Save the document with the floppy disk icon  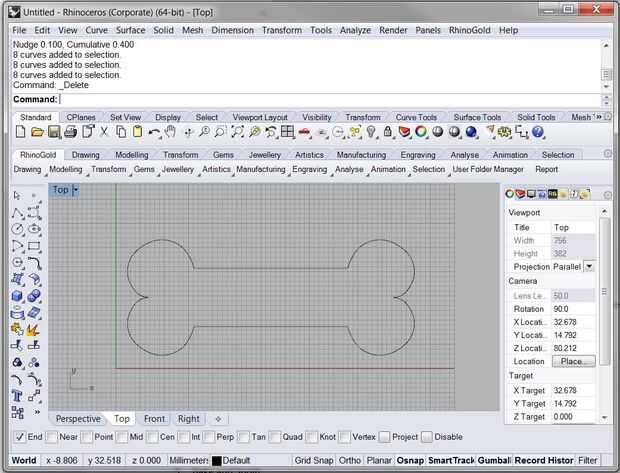tap(54, 132)
